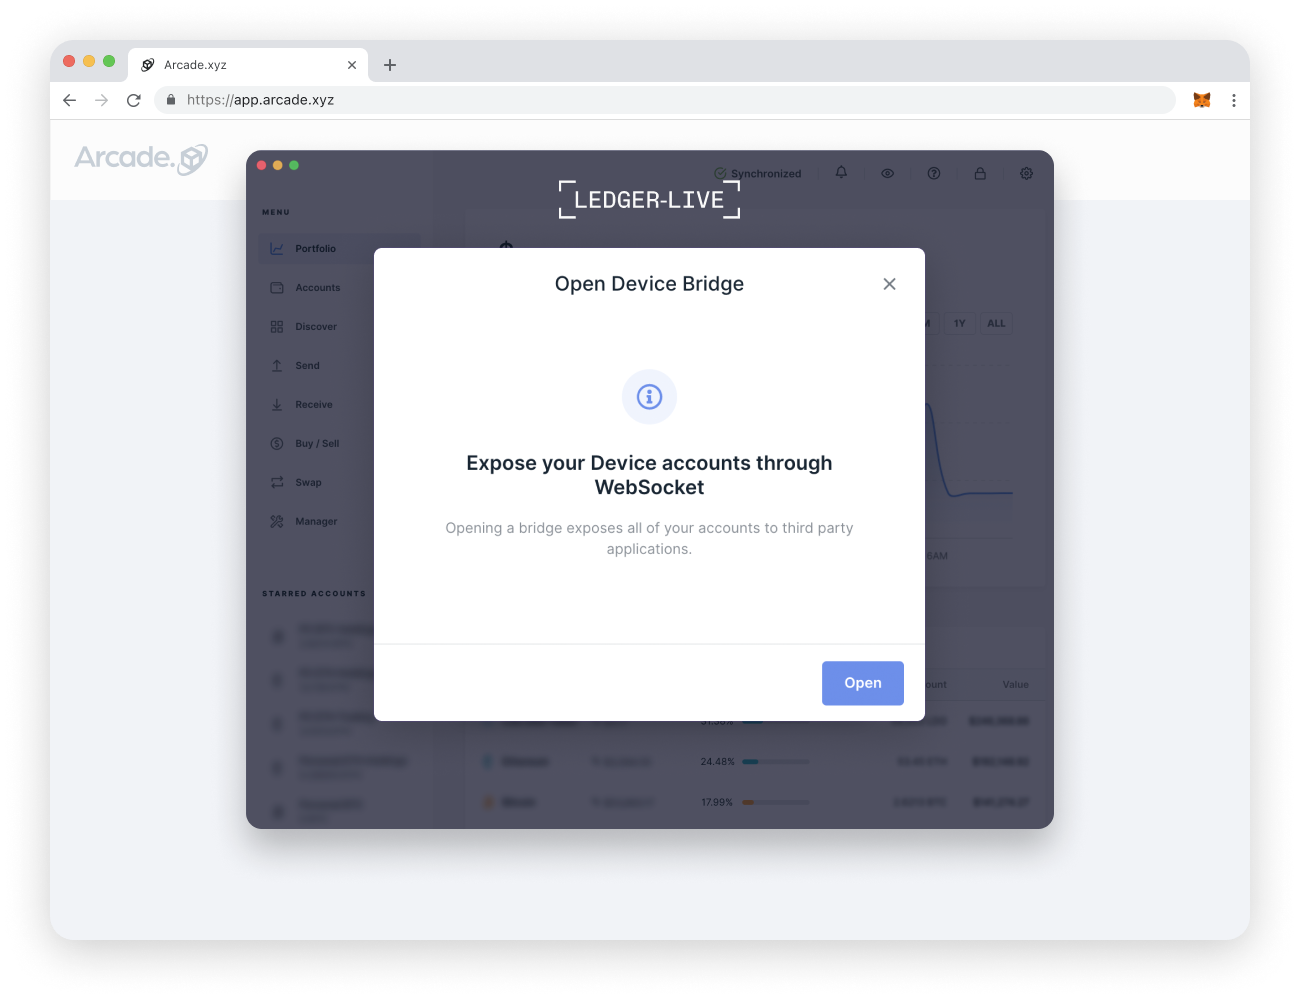Click the Arcade logo

tap(141, 158)
